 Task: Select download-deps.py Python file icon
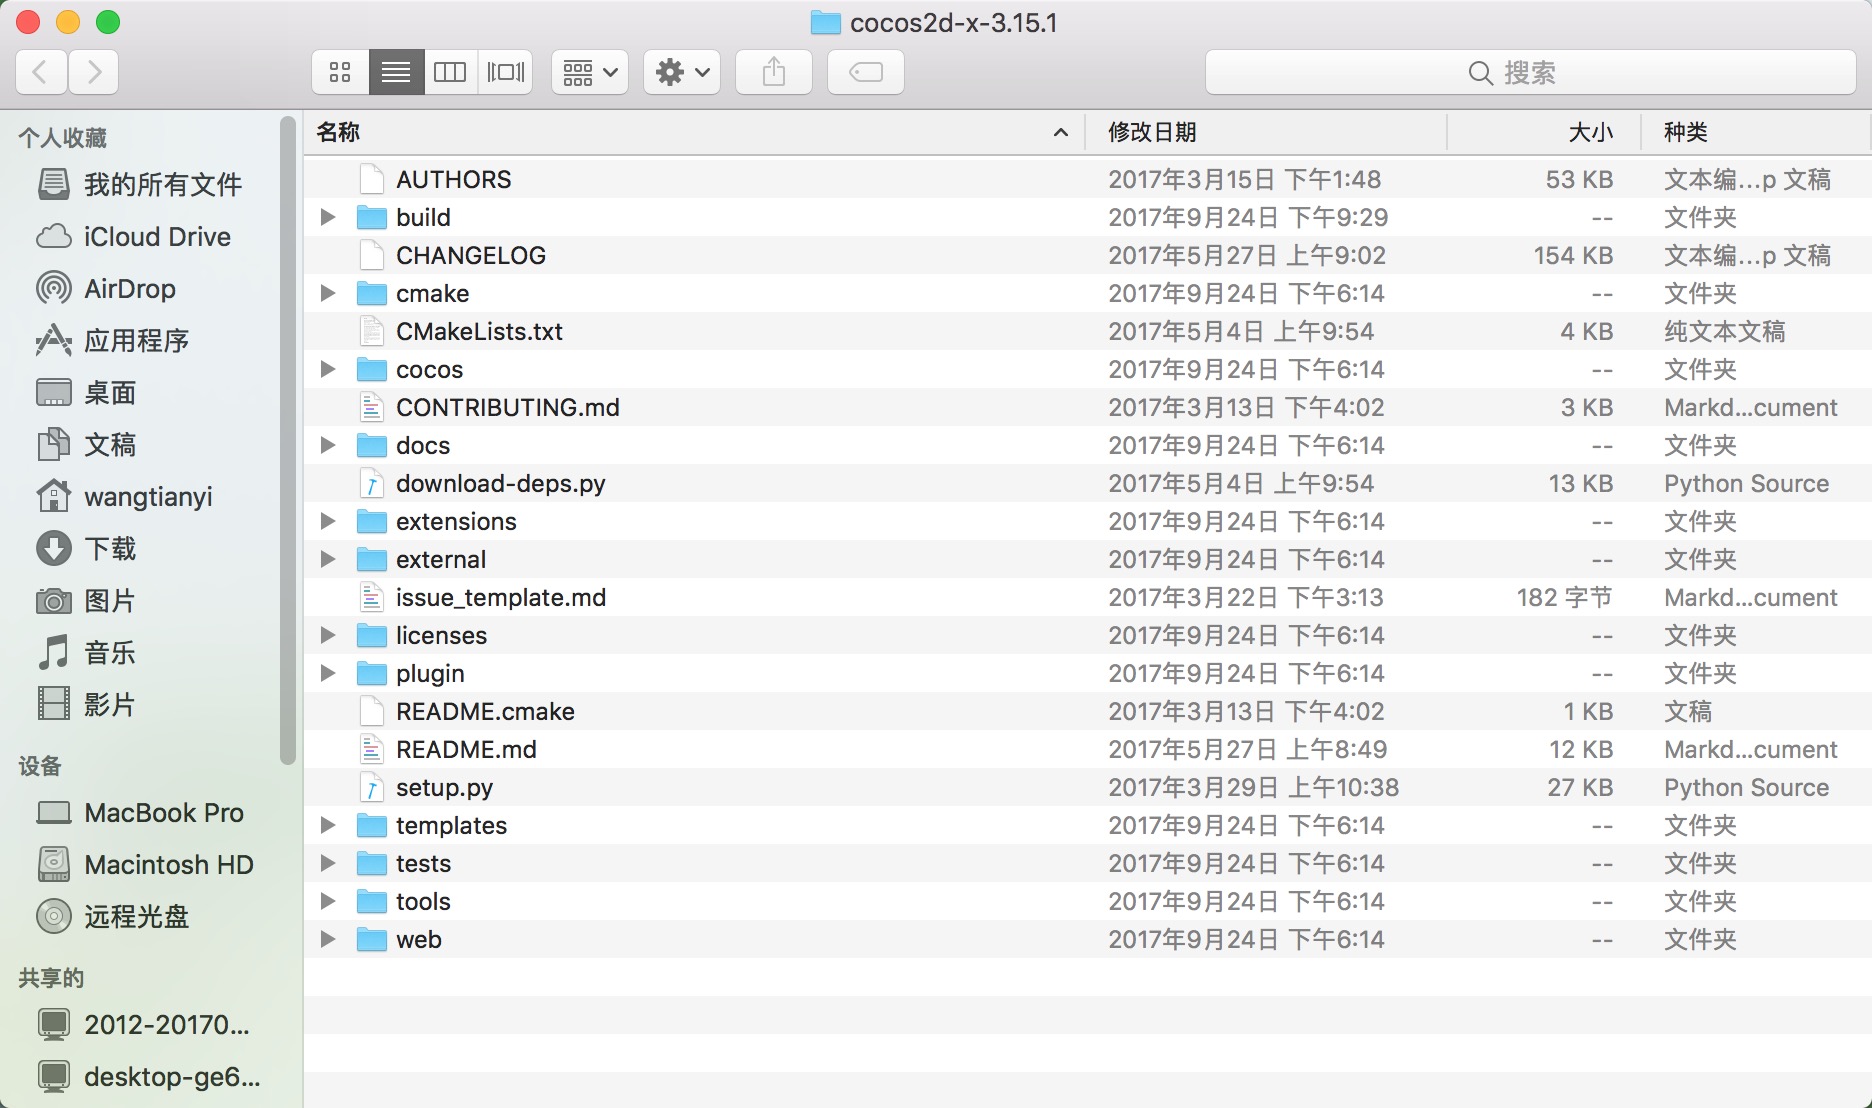[x=372, y=483]
